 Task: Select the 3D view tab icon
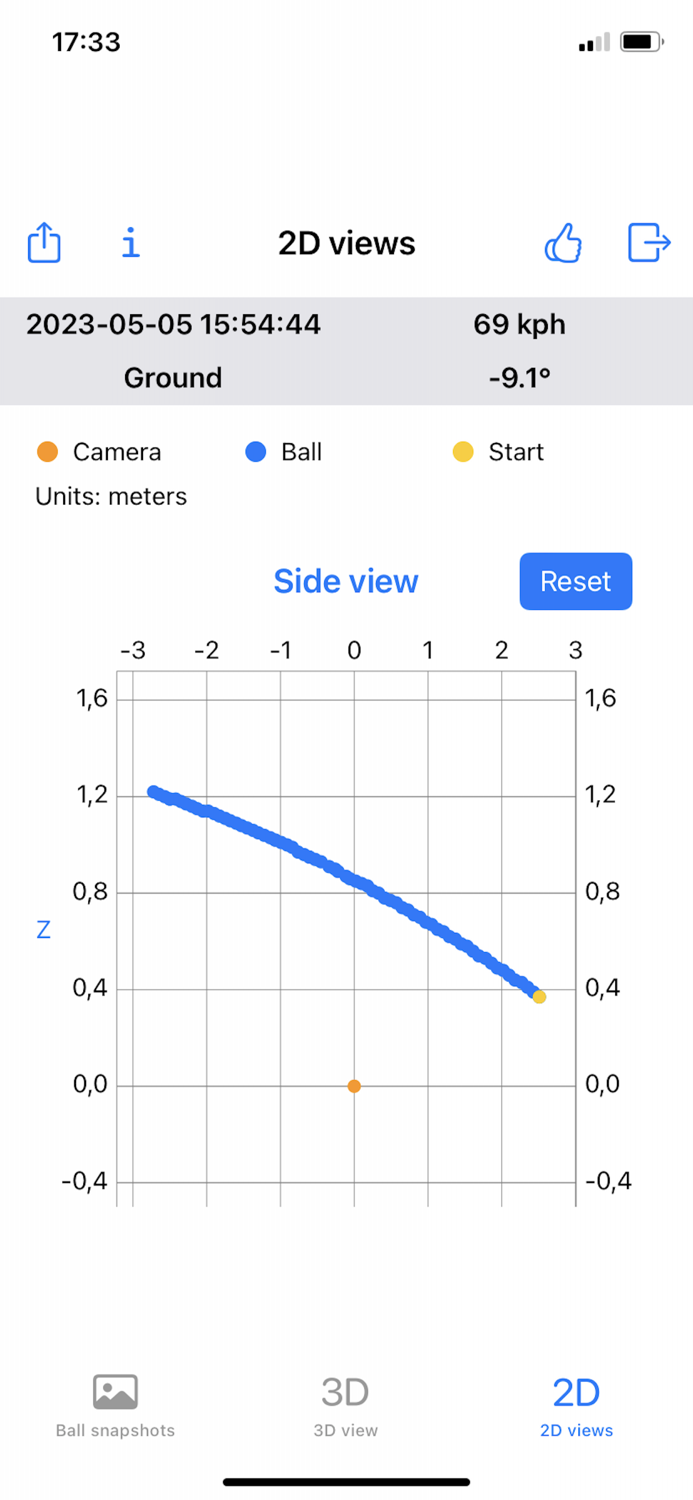(x=345, y=1390)
